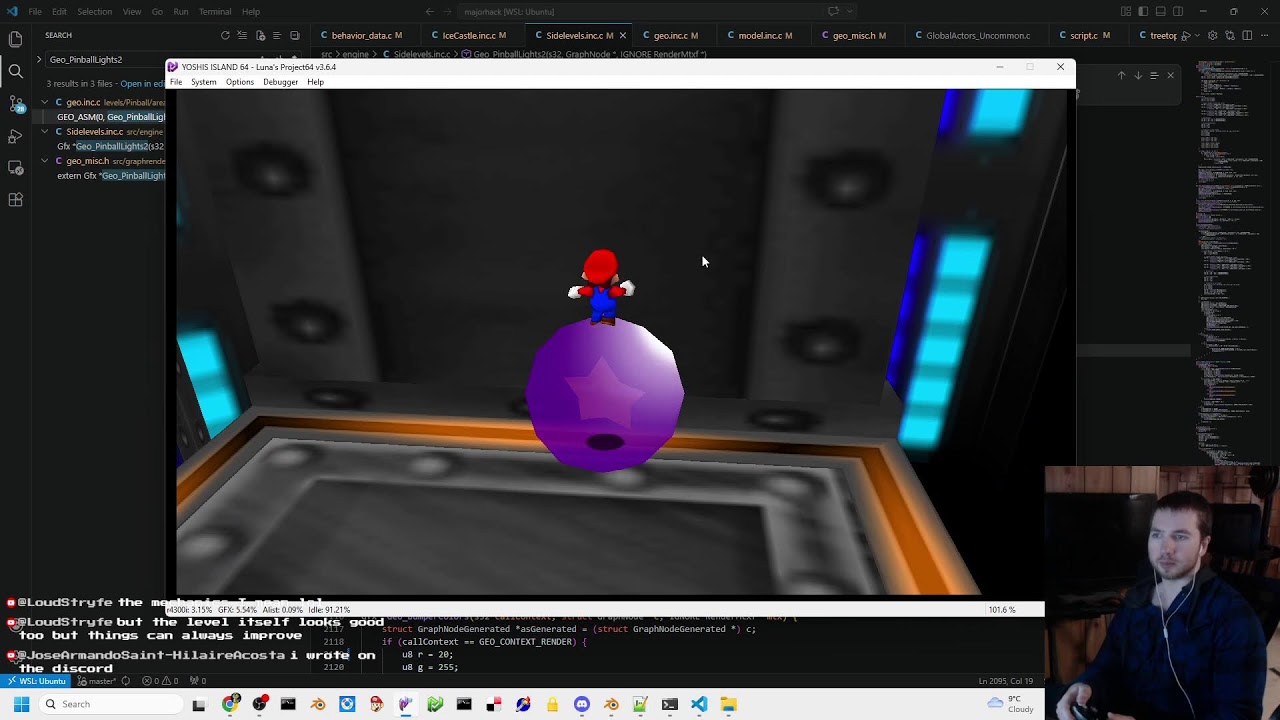Click the Open in editor link
Image resolution: width=1280 pixels, height=720 pixels.
pyautogui.click(x=142, y=84)
